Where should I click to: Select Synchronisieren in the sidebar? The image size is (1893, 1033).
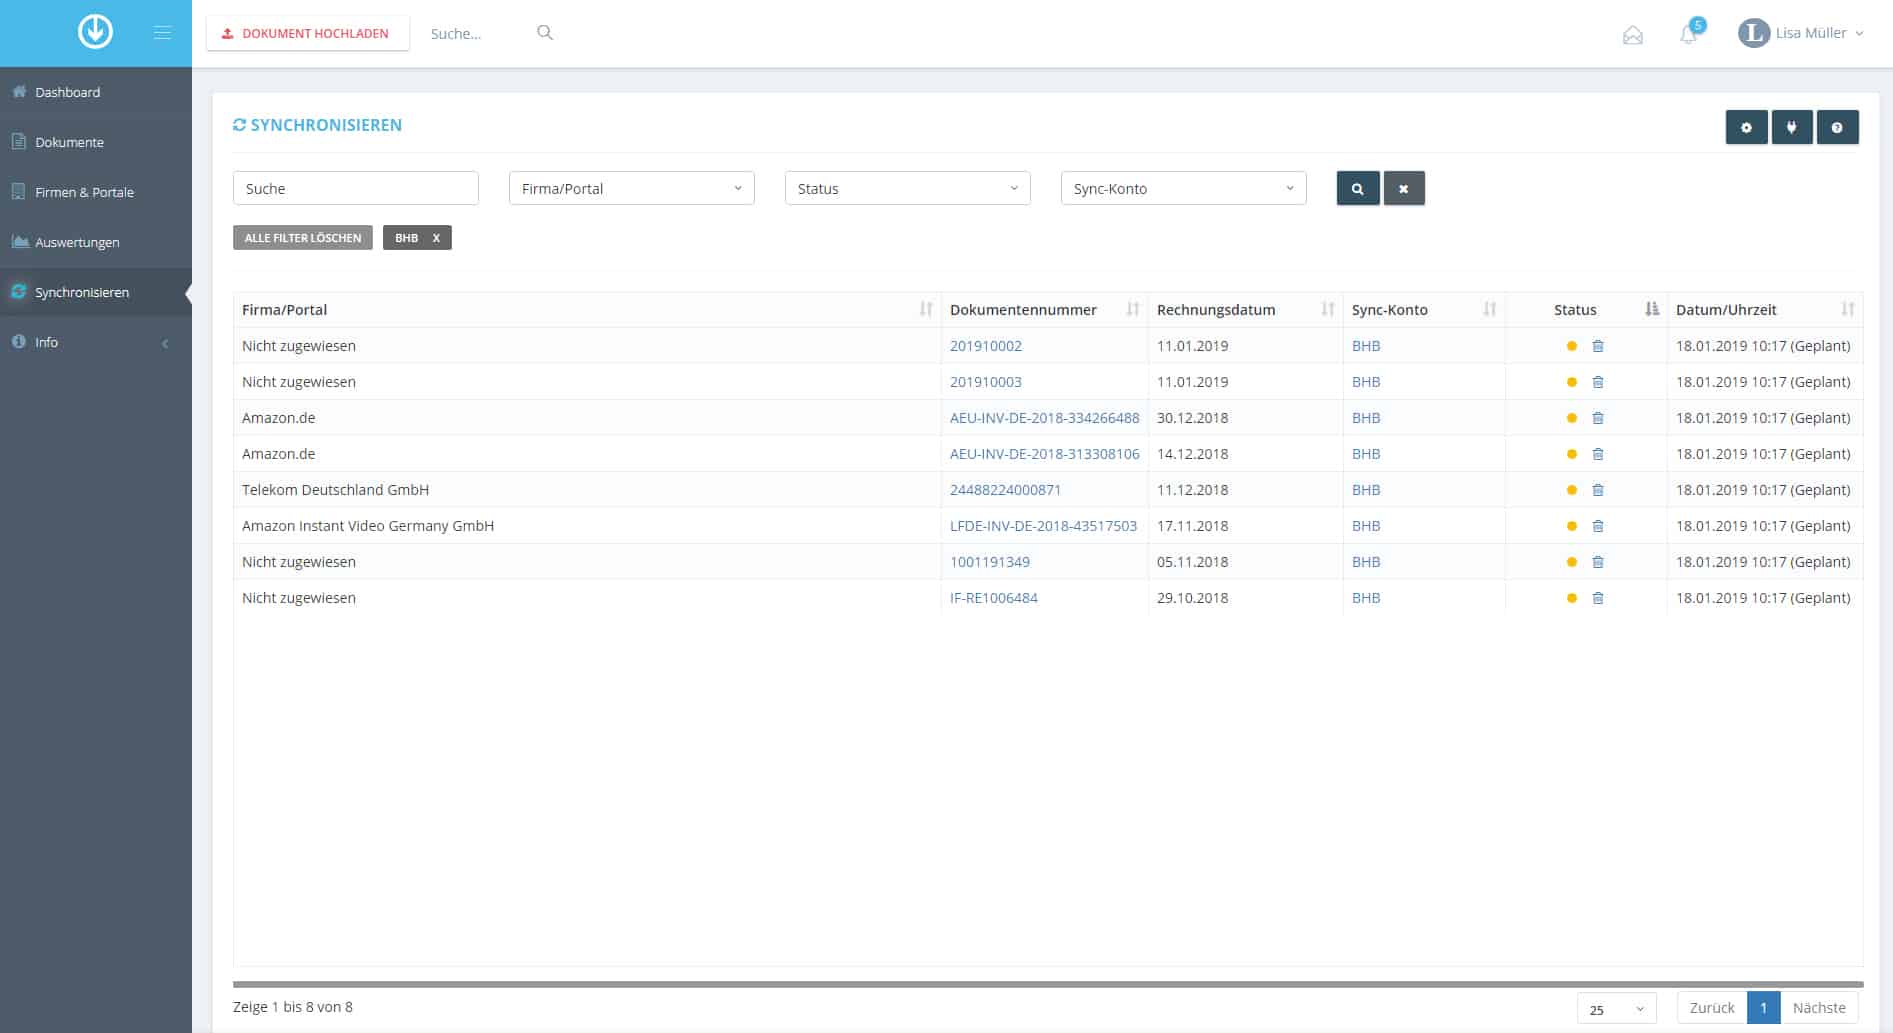point(96,292)
